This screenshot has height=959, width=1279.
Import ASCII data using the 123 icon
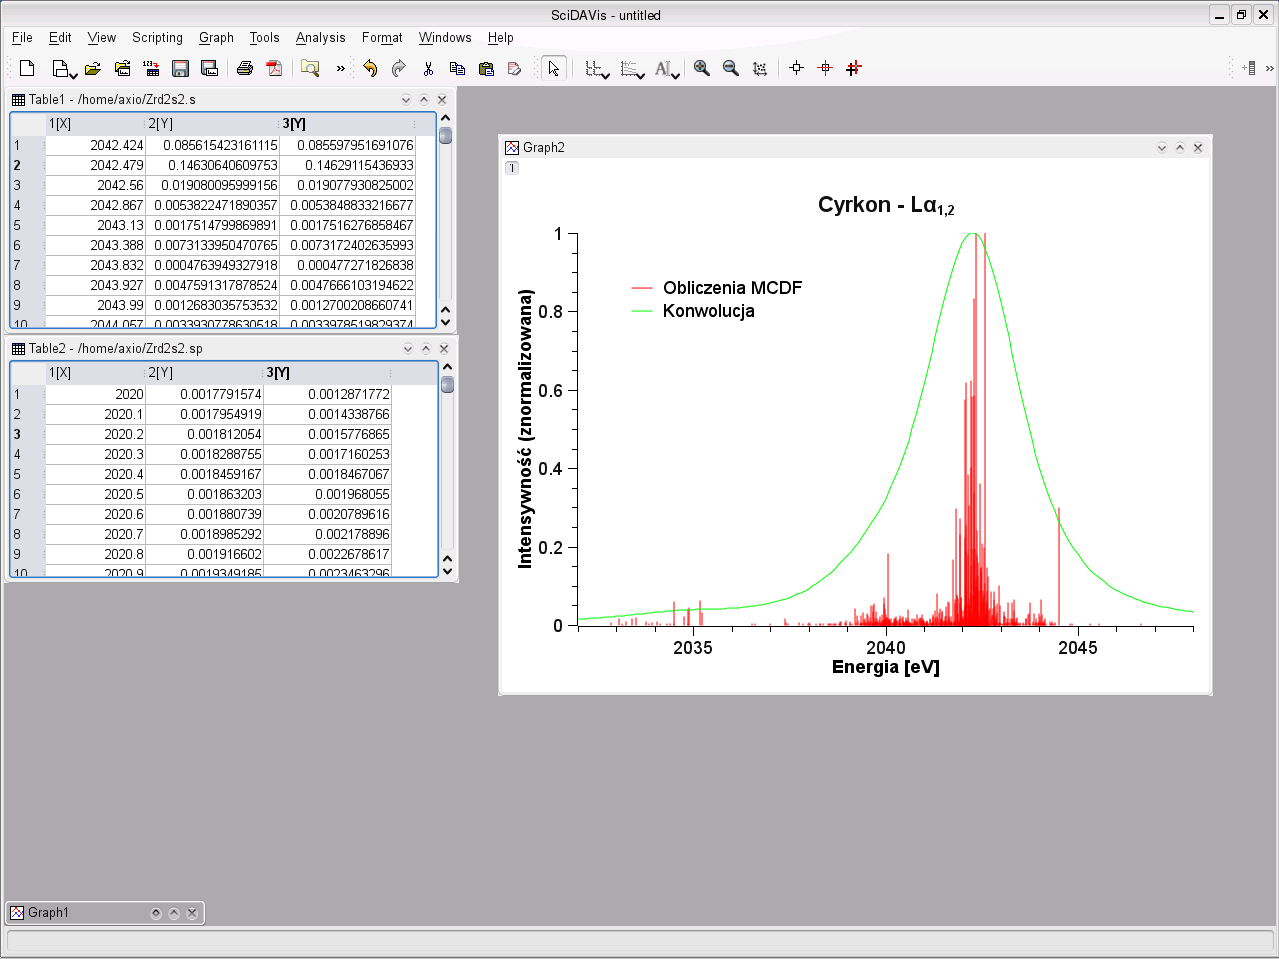151,68
